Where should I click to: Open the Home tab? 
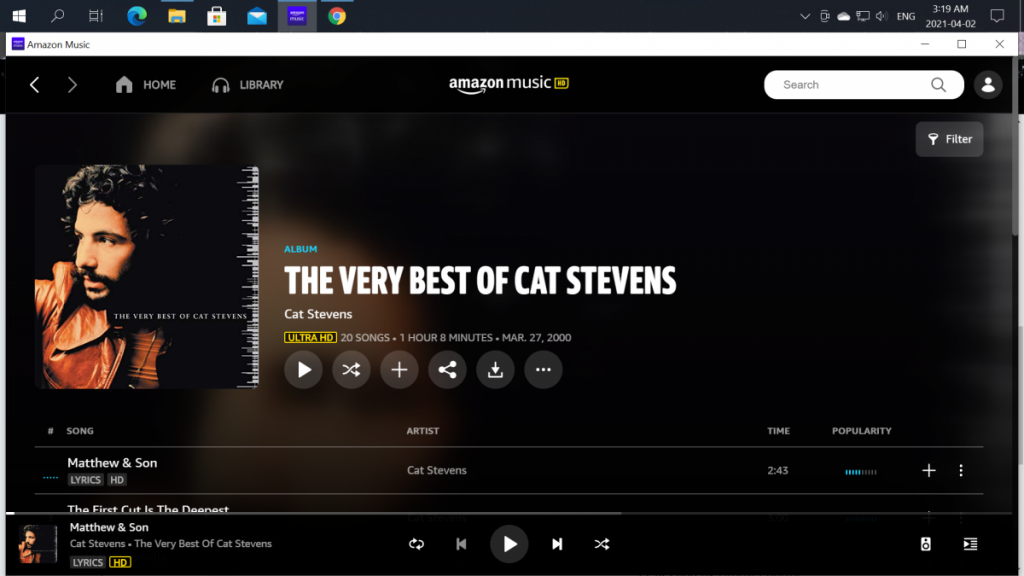pyautogui.click(x=146, y=85)
